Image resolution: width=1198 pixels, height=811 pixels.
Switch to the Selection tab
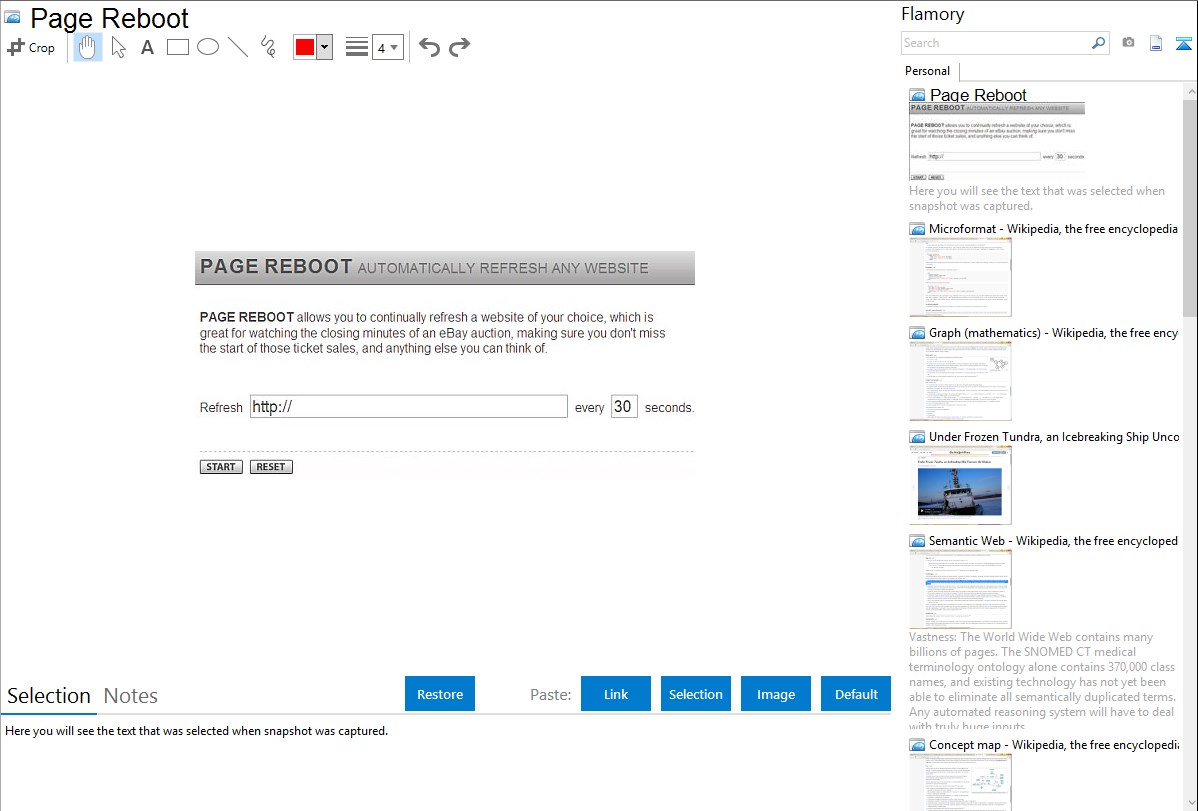(49, 696)
